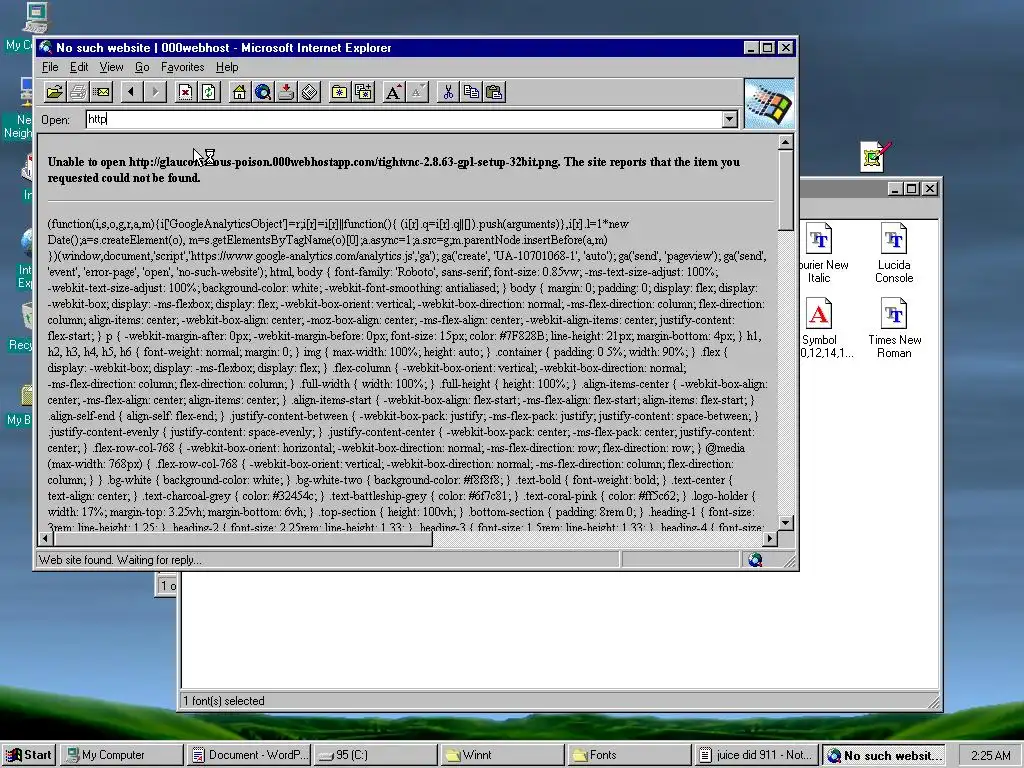Stop loading with the Stop icon
The image size is (1024, 768).
coord(185,92)
